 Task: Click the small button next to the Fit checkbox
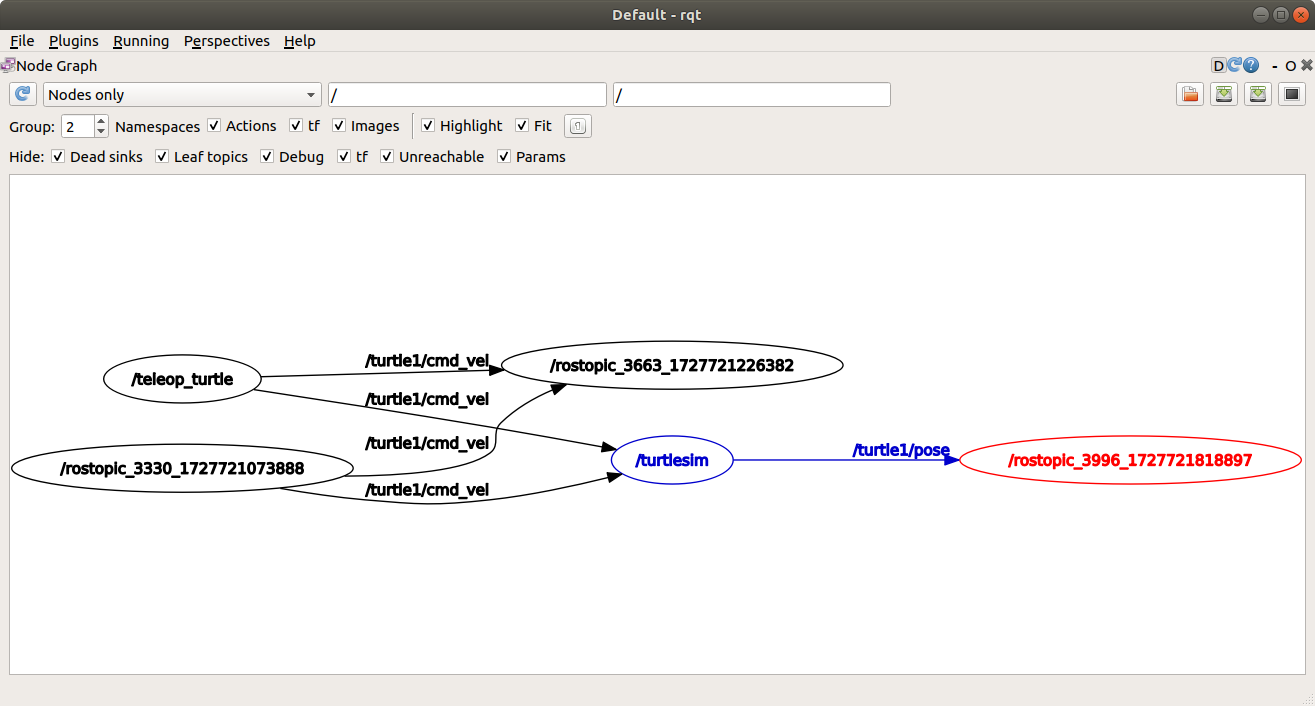(576, 126)
